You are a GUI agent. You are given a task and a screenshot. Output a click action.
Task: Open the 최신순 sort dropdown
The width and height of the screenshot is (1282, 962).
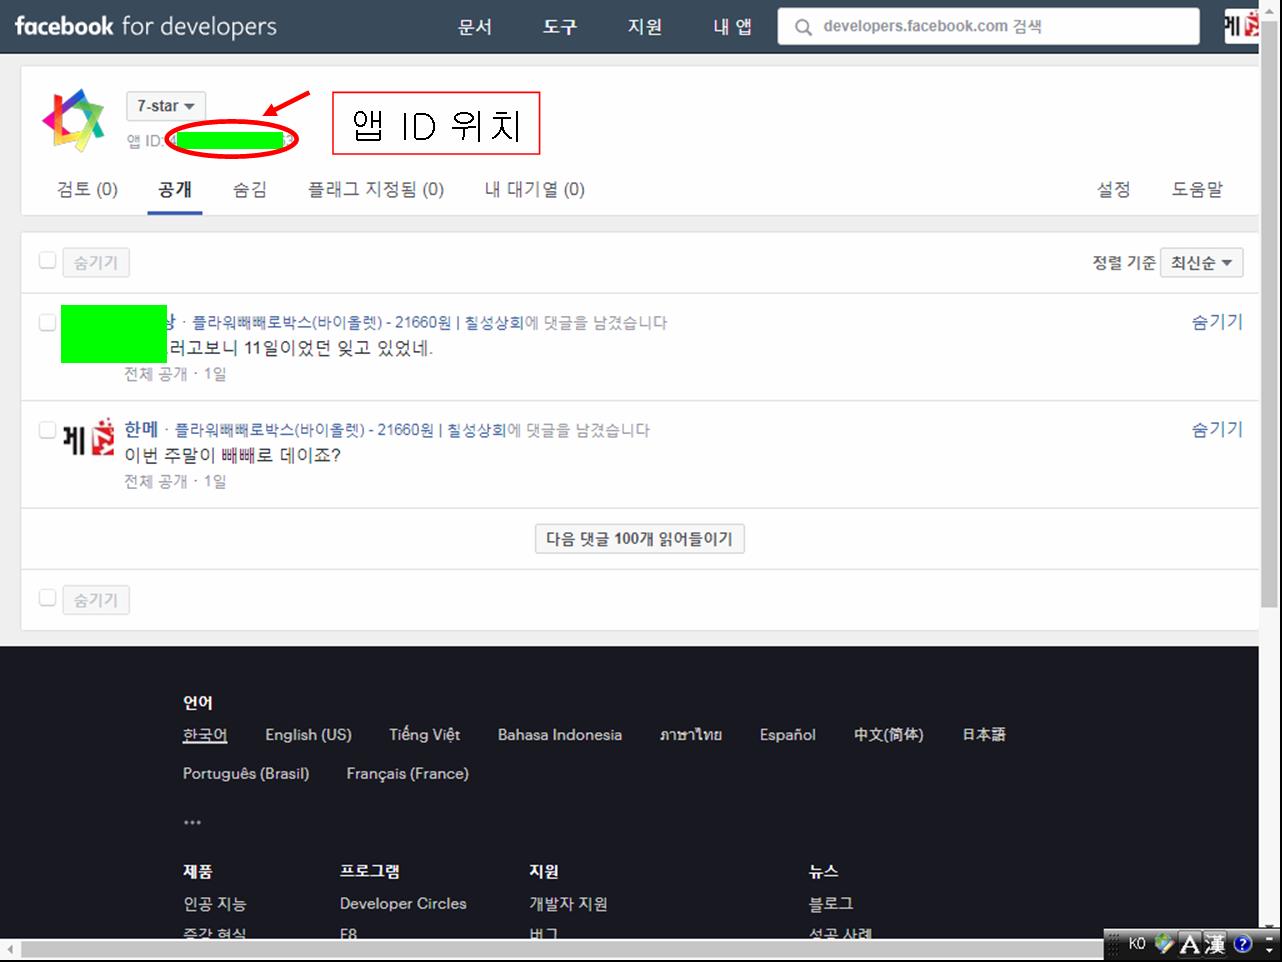click(x=1201, y=262)
